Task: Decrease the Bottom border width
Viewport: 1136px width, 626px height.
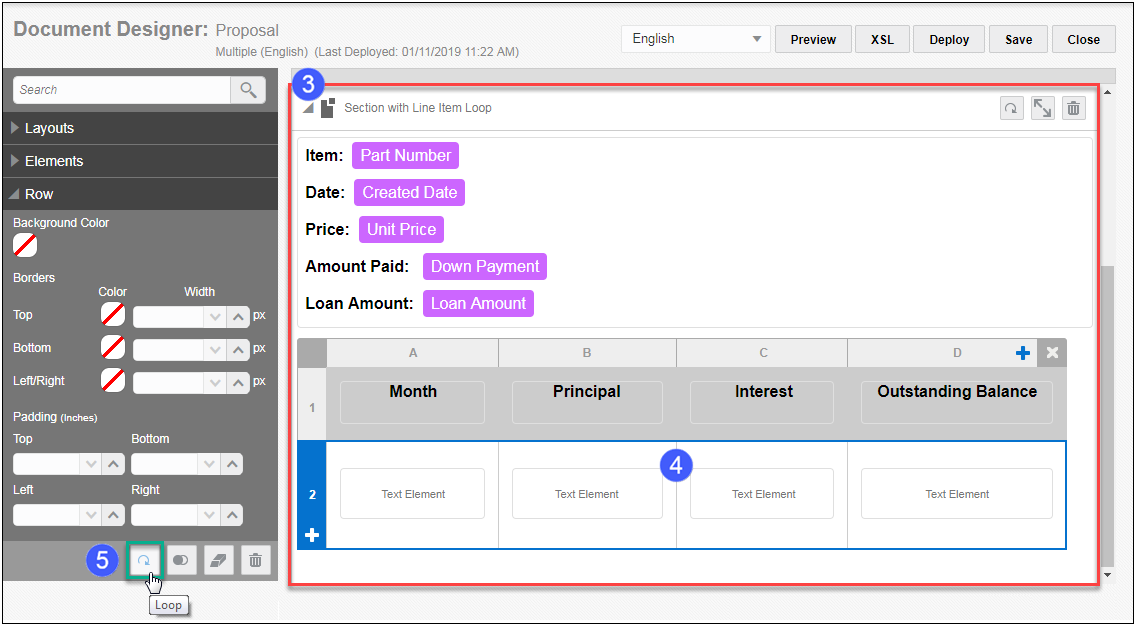Action: click(x=215, y=350)
